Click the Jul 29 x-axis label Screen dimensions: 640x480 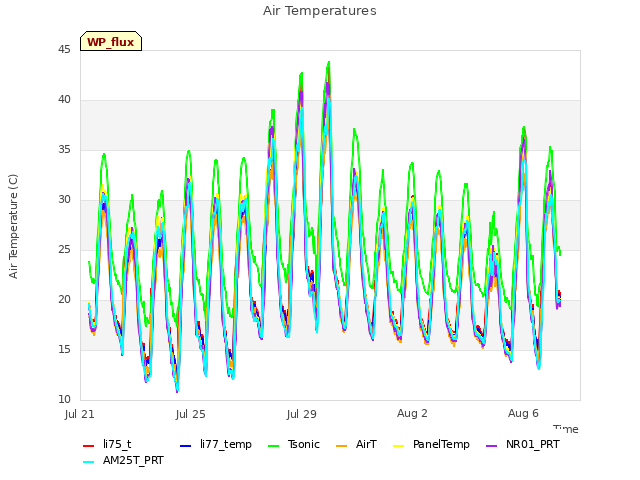[x=302, y=414]
